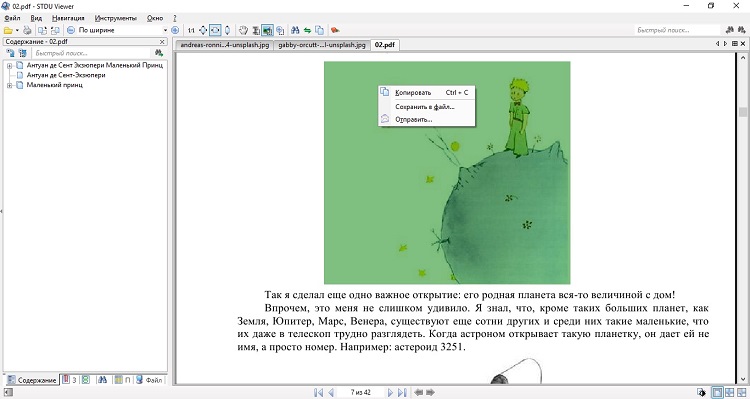Expand the Маленький принц tree node
Image resolution: width=750 pixels, height=399 pixels.
pos(9,85)
